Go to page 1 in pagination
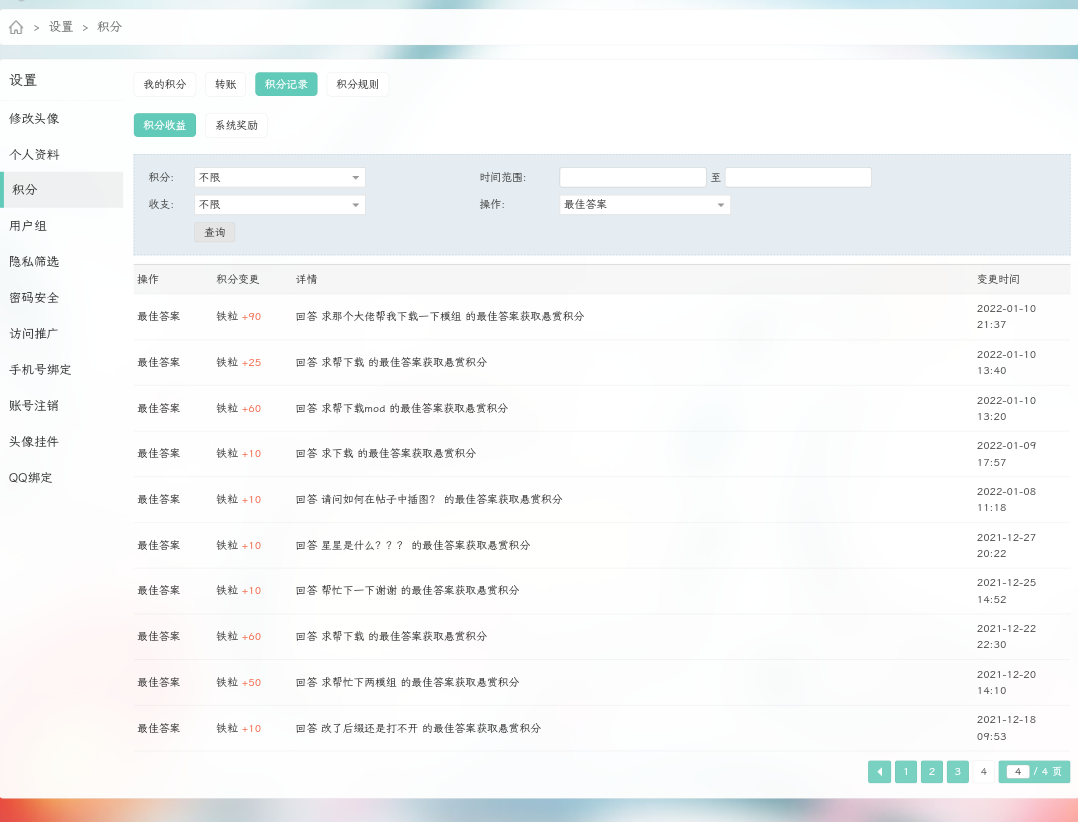The width and height of the screenshot is (1078, 822). coord(905,772)
